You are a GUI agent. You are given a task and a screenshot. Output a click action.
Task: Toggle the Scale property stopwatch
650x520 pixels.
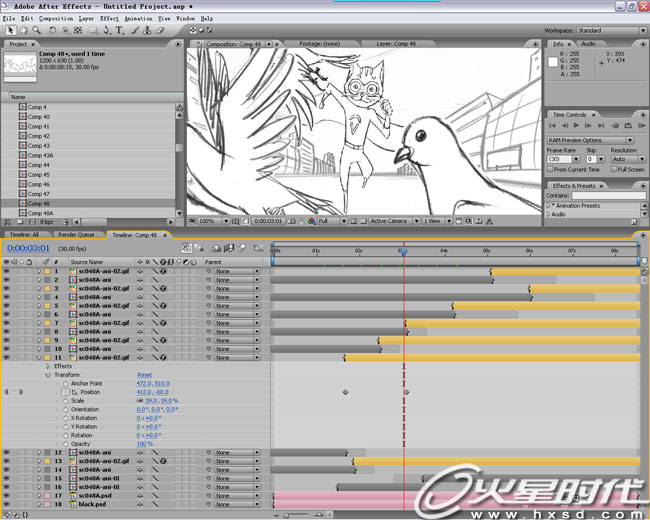tap(65, 401)
